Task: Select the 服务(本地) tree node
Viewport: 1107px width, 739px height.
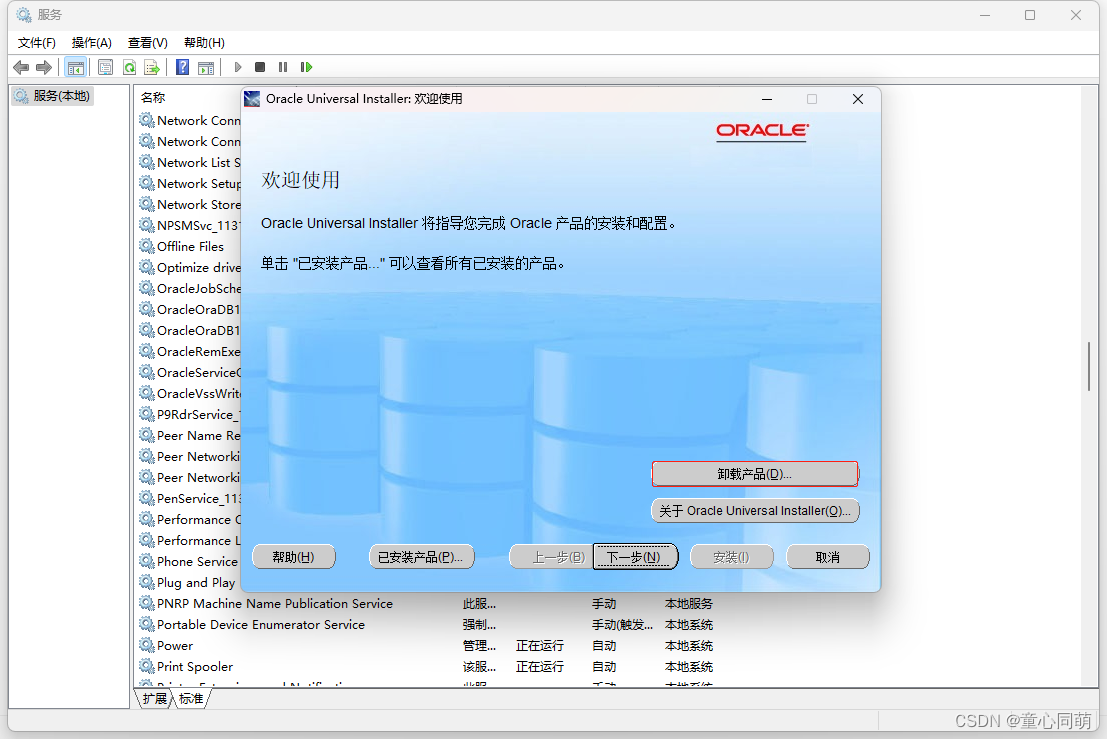Action: pos(53,95)
